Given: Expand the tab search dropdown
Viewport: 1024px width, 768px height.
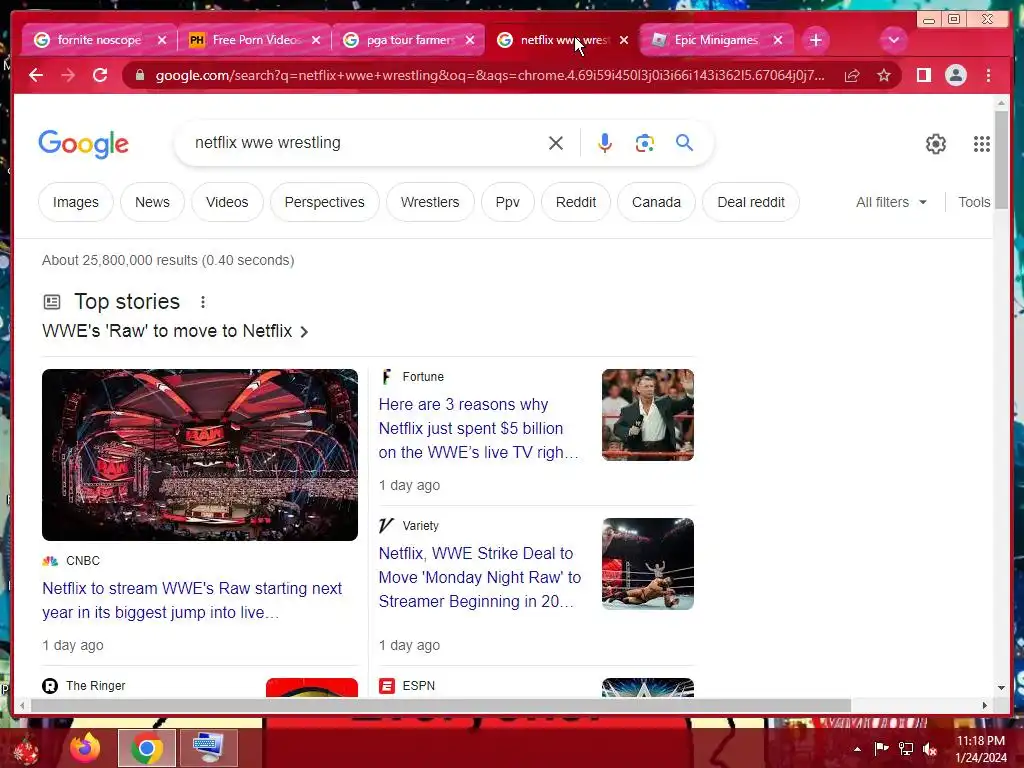Looking at the screenshot, I should (893, 40).
